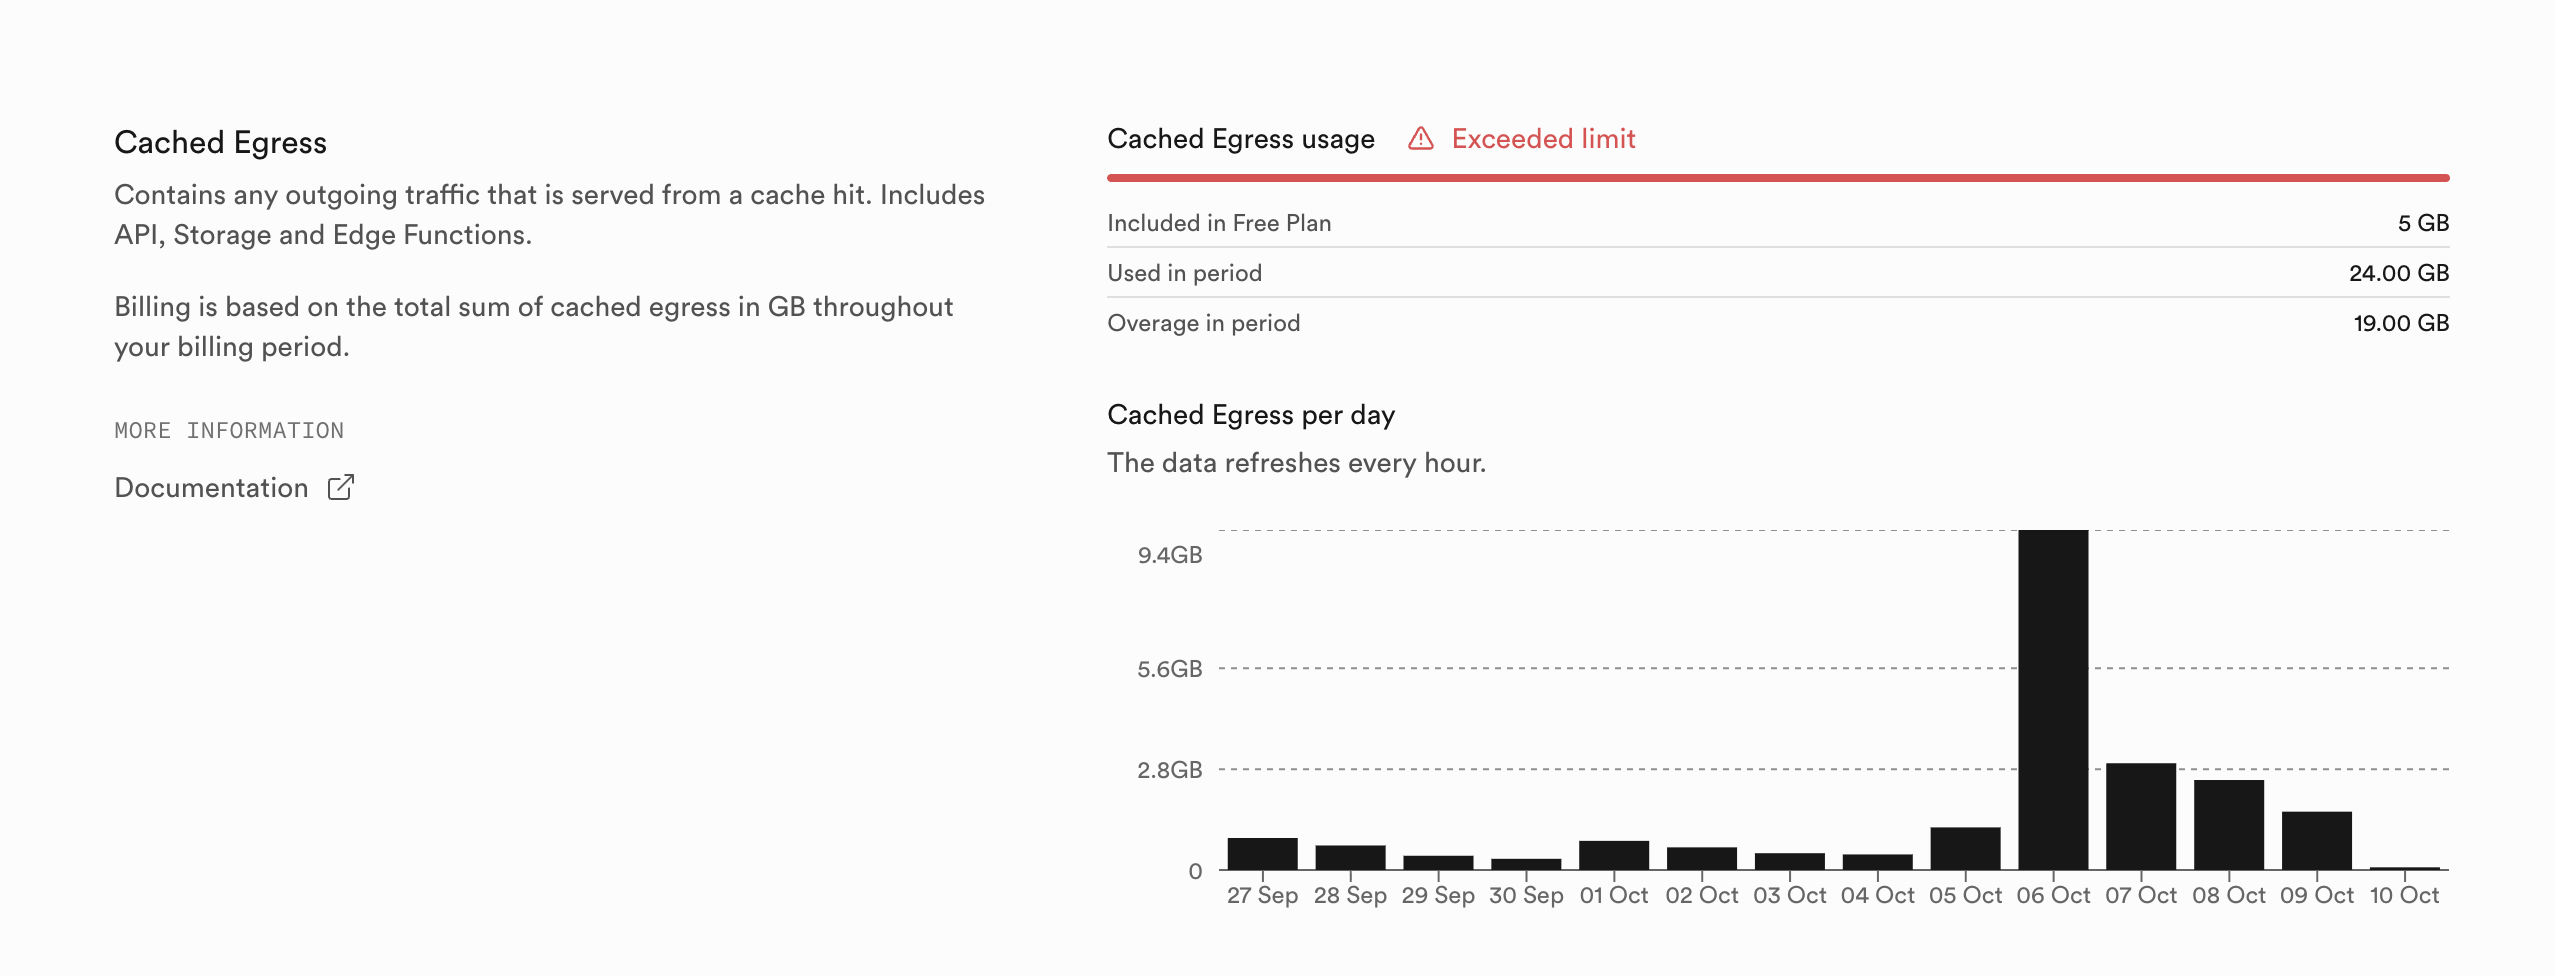Open the Documentation link
The width and height of the screenshot is (2554, 976).
[211, 488]
